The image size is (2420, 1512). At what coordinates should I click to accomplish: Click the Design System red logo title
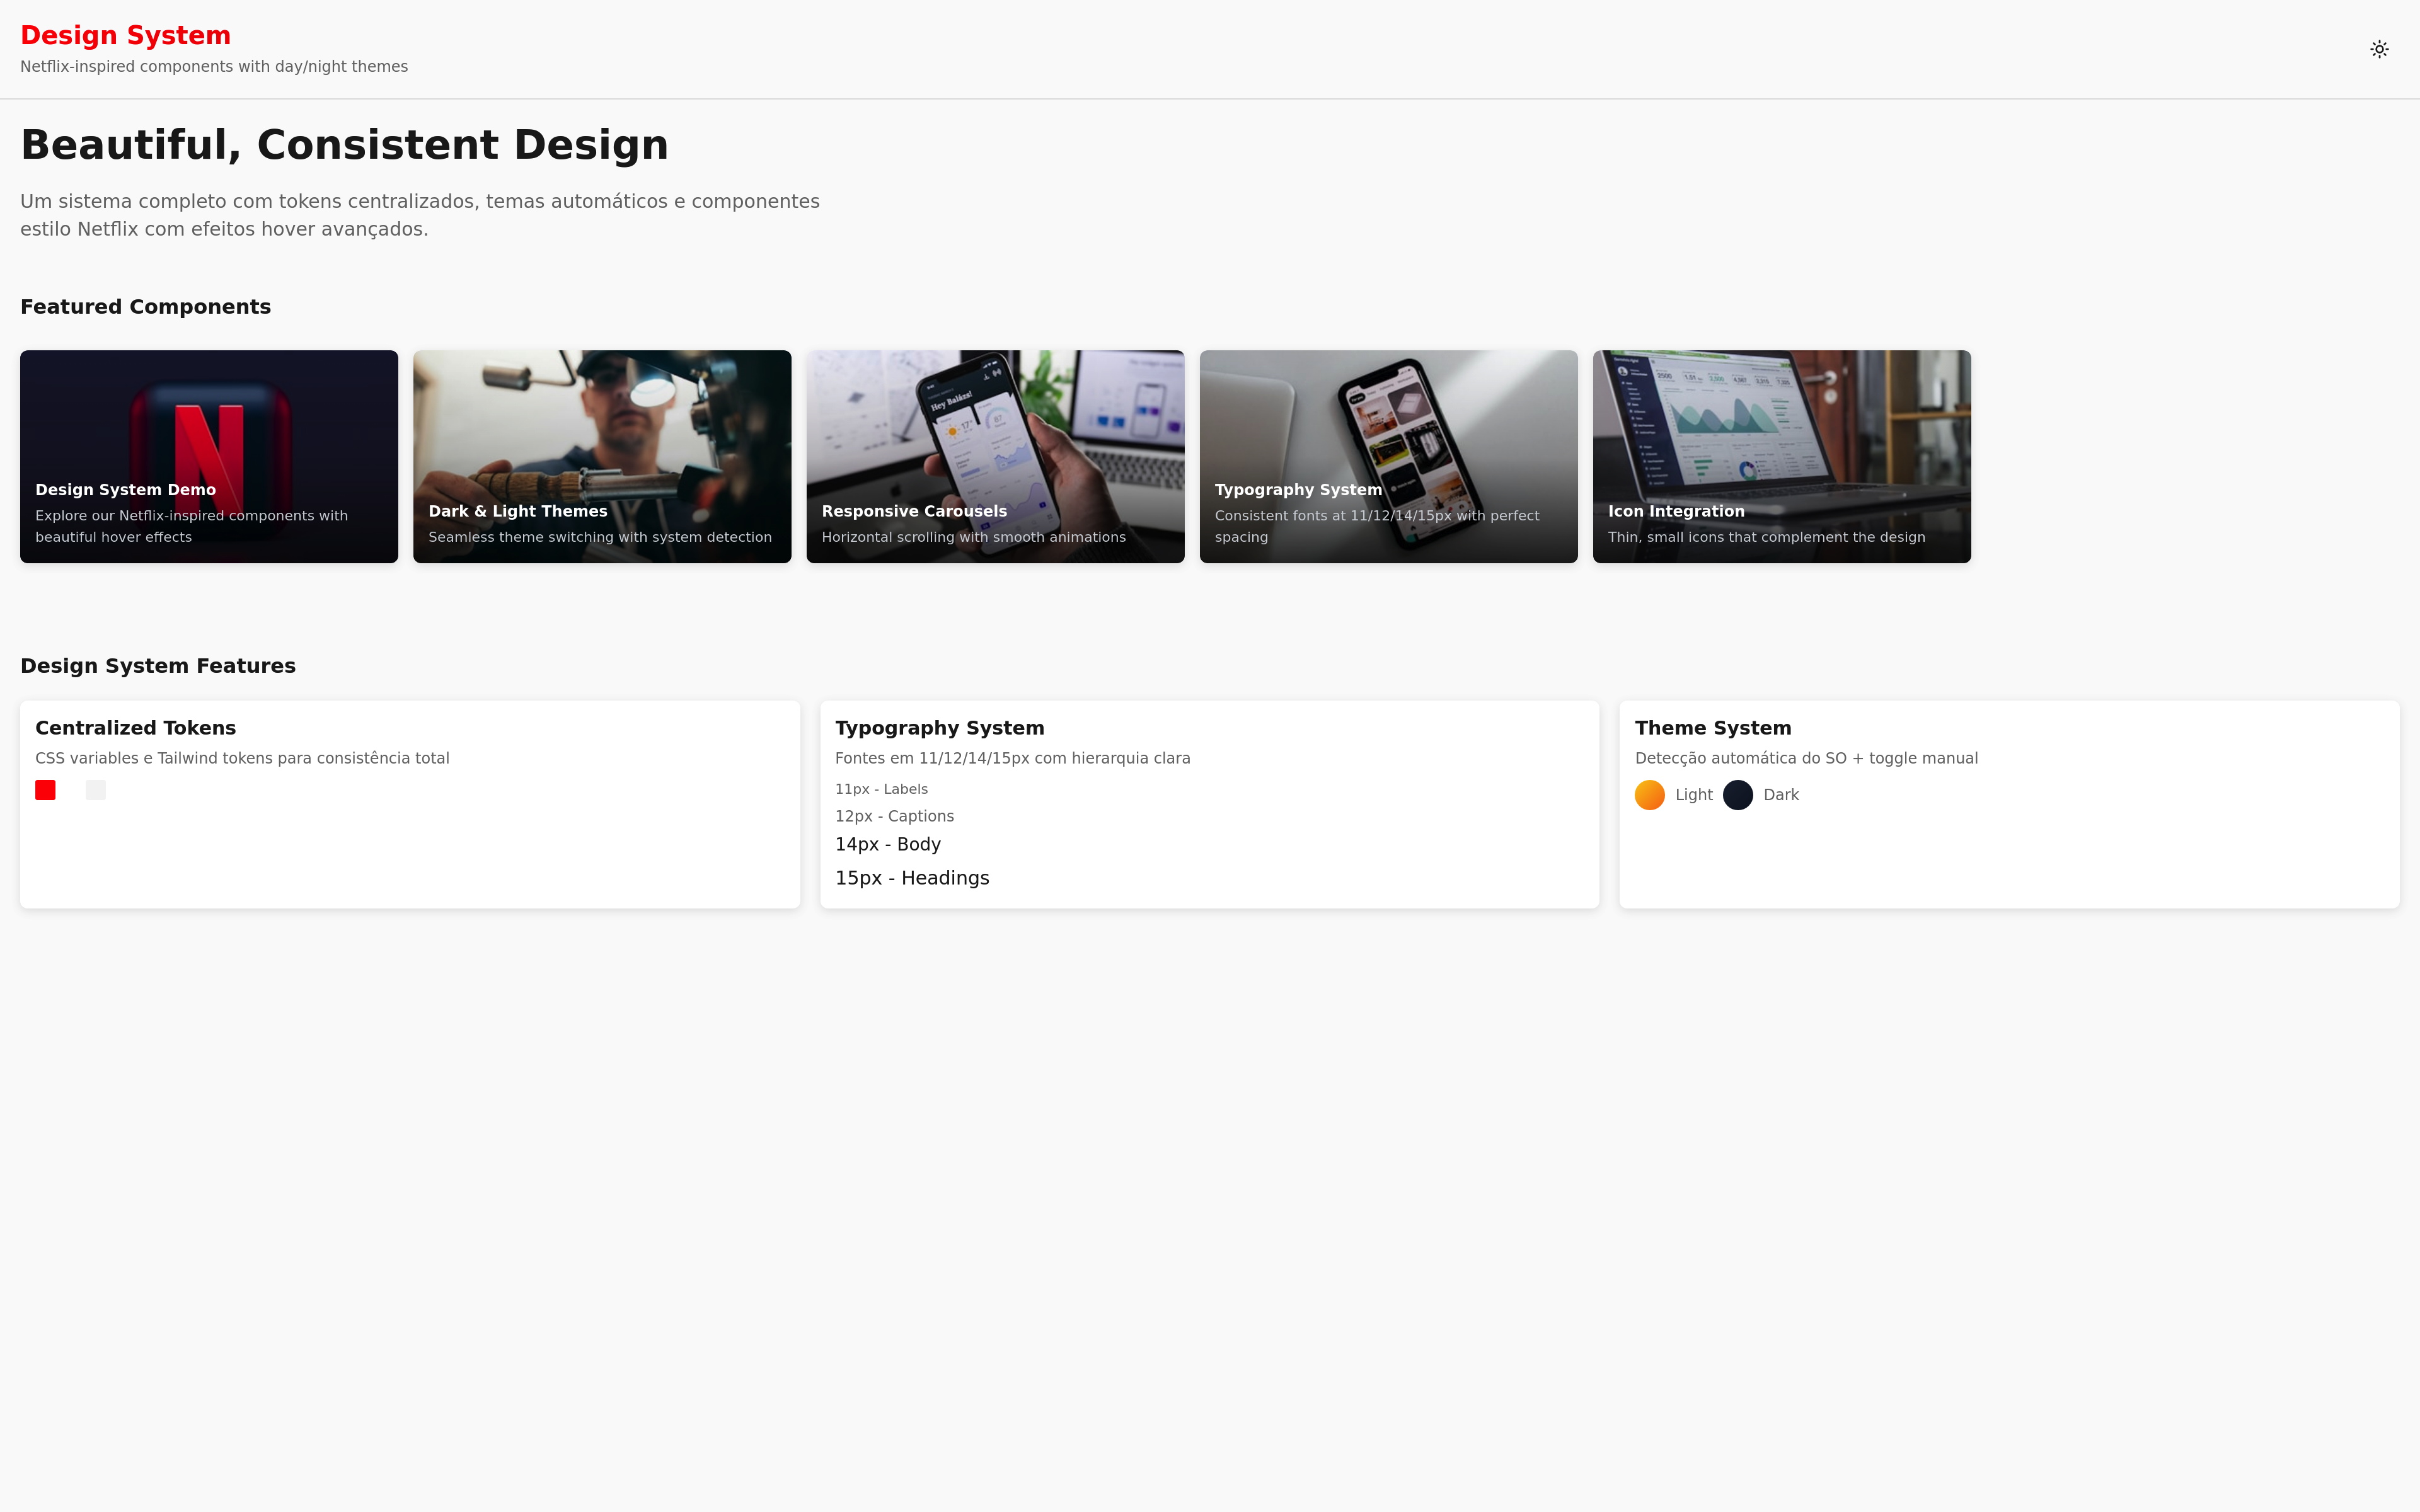[x=125, y=35]
